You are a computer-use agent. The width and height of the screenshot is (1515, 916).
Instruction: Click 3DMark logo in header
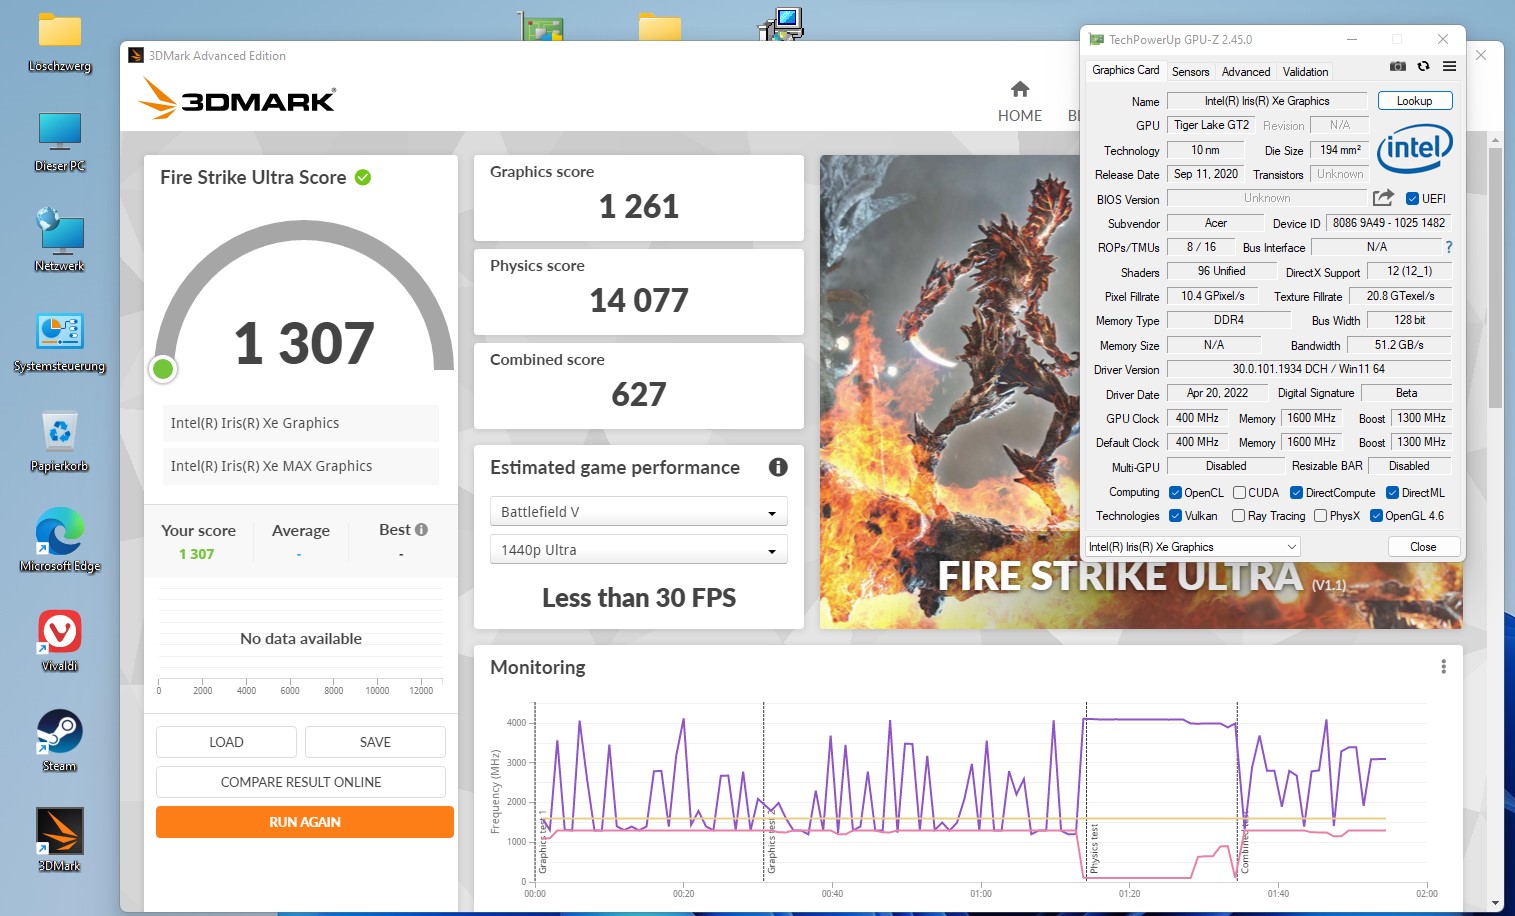click(x=237, y=99)
